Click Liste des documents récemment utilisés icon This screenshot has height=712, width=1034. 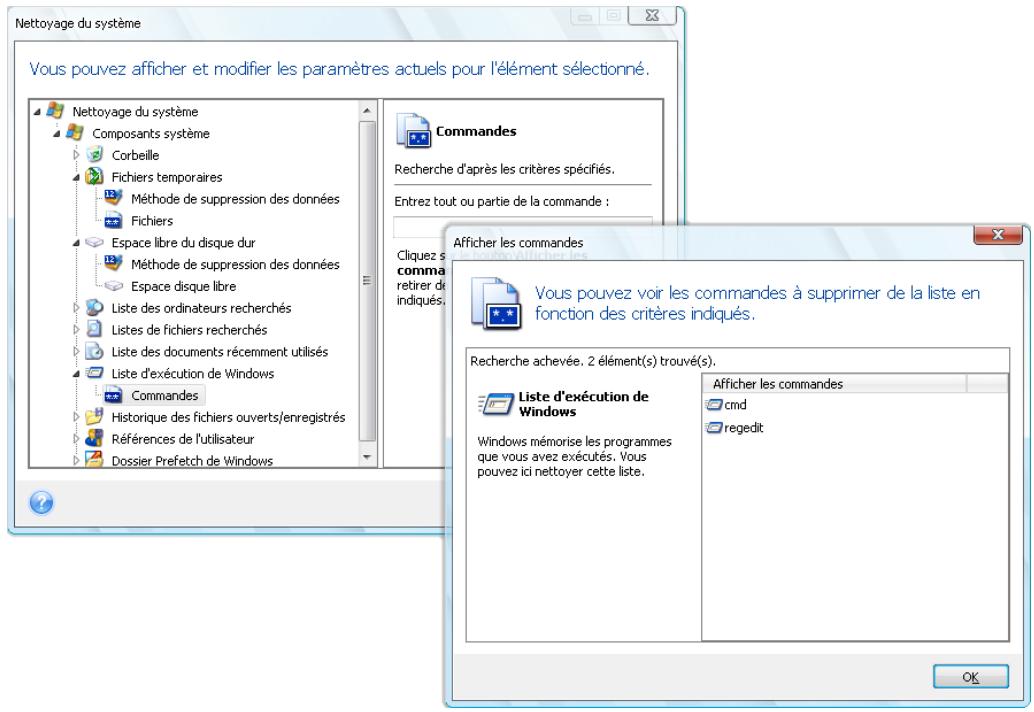pos(94,351)
